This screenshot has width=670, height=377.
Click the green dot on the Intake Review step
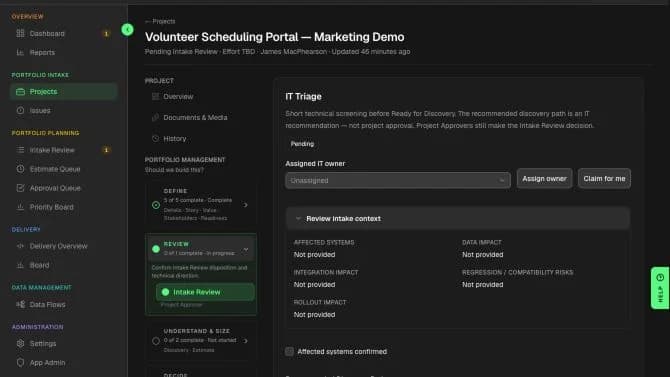[165, 292]
